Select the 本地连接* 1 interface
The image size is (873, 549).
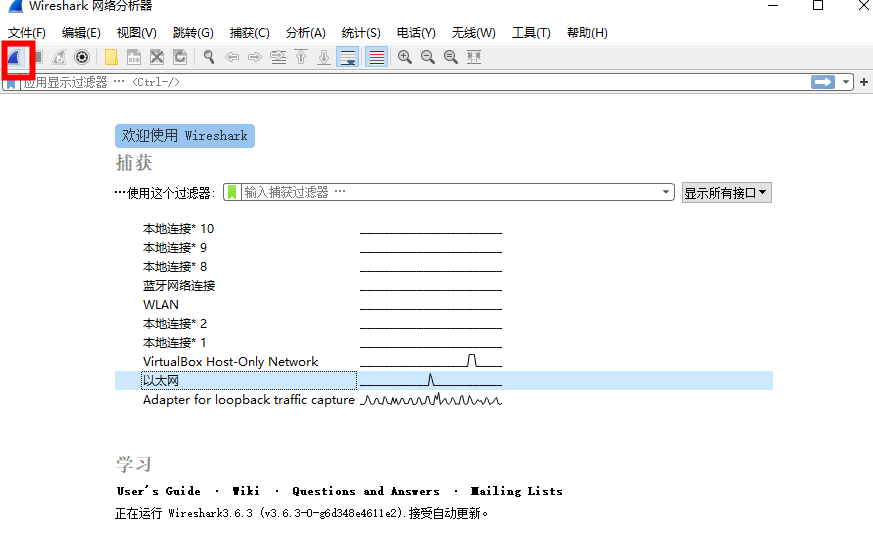click(174, 342)
